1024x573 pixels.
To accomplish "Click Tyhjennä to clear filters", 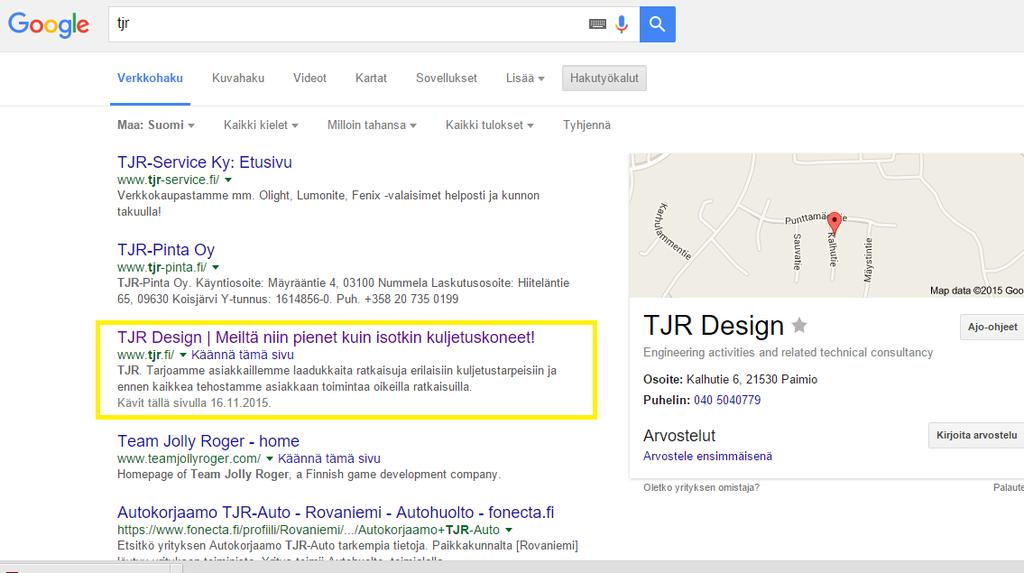I will click(x=586, y=125).
